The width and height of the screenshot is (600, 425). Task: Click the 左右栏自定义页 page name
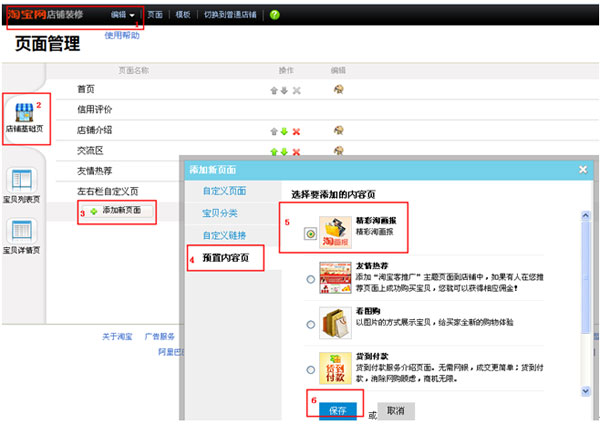pos(108,191)
